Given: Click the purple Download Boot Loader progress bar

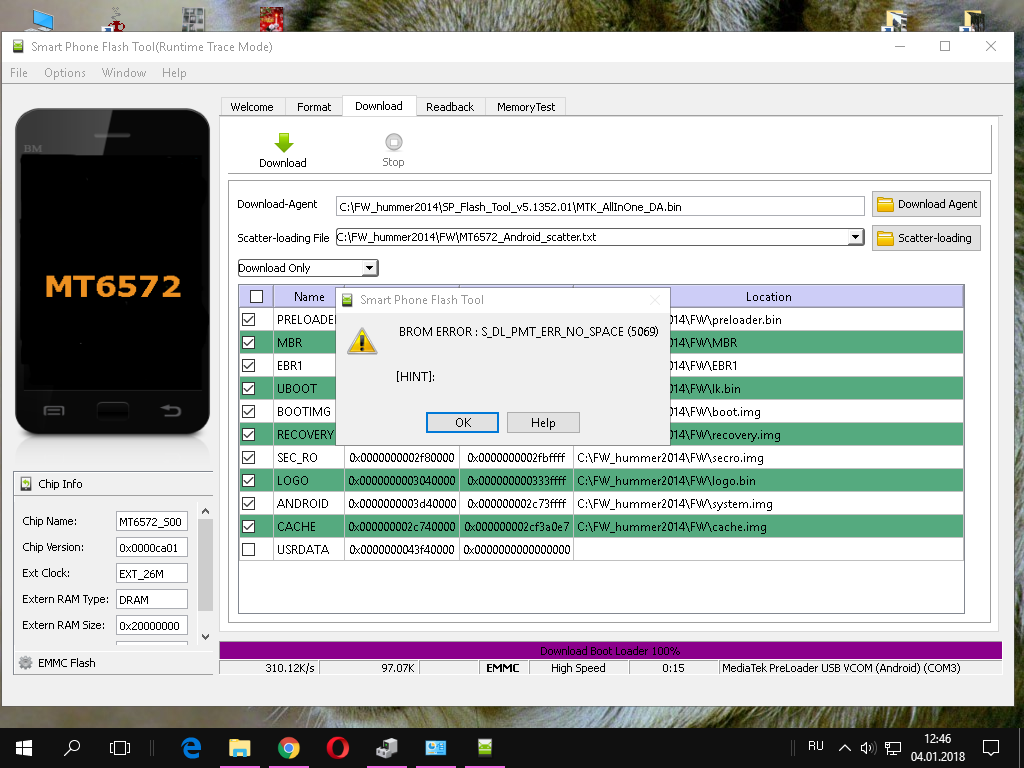Looking at the screenshot, I should tap(610, 650).
